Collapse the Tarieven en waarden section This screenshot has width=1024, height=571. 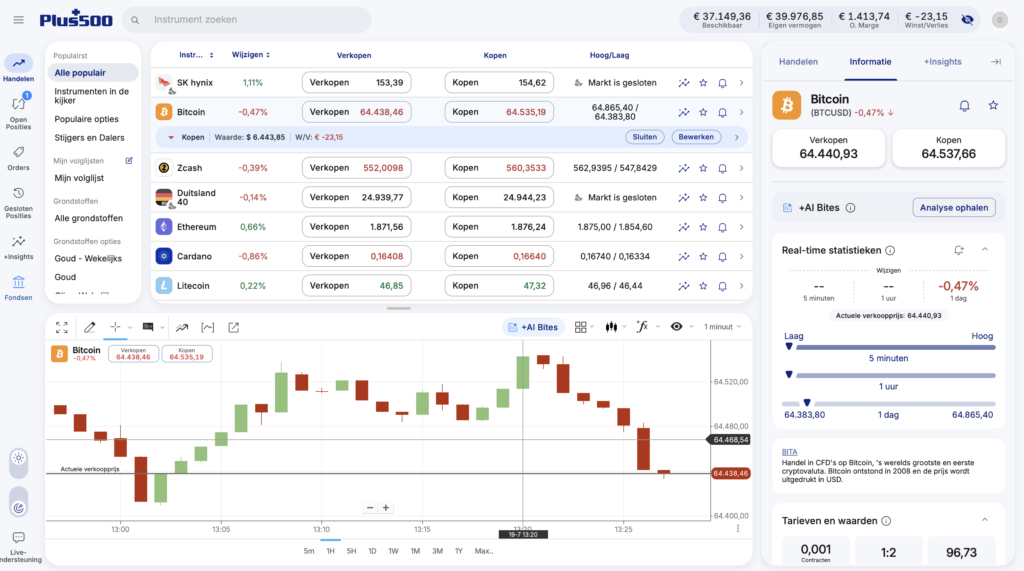[985, 520]
